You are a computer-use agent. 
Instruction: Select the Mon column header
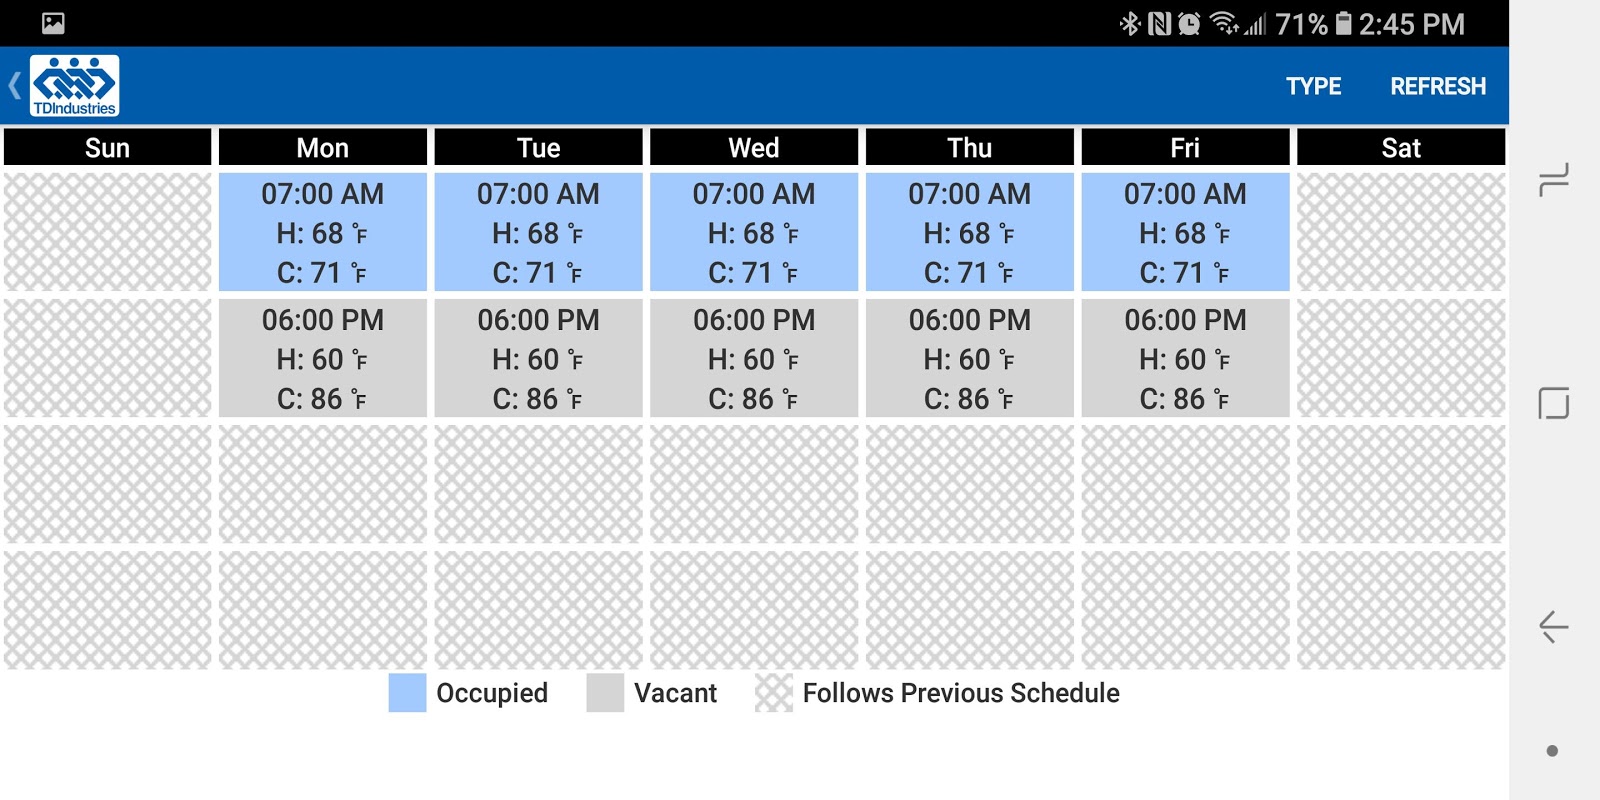[323, 147]
